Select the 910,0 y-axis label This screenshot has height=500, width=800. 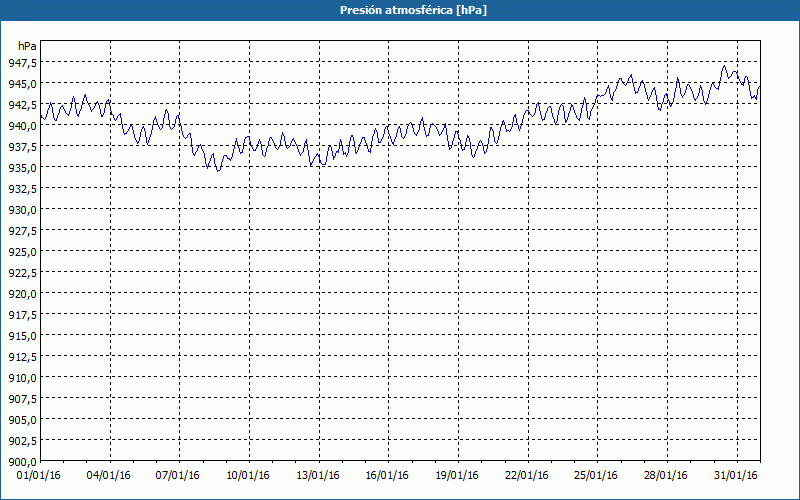pyautogui.click(x=22, y=378)
